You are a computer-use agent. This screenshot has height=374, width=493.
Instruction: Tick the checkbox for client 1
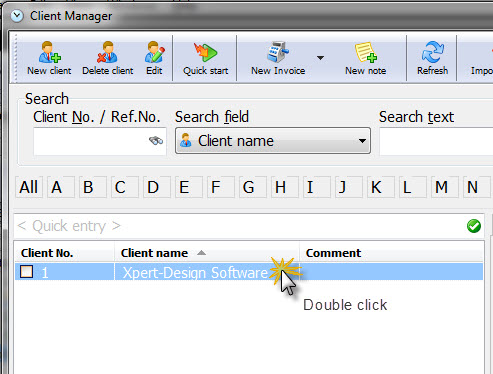26,272
